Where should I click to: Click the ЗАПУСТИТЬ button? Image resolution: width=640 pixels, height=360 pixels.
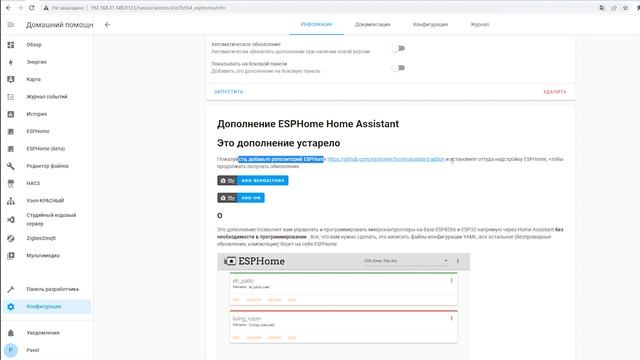[229, 92]
